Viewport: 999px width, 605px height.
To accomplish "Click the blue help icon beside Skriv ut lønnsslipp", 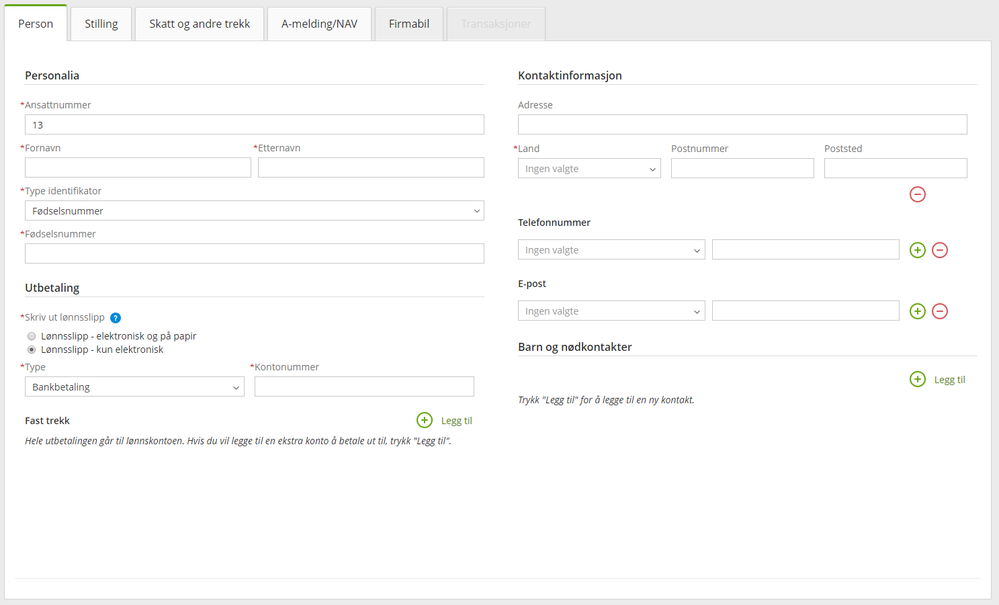I will 115,318.
